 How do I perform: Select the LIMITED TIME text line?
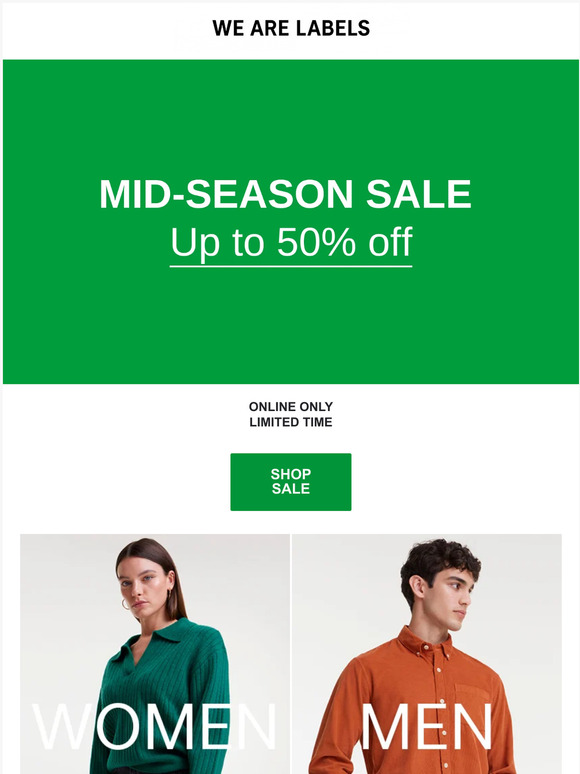[x=291, y=422]
